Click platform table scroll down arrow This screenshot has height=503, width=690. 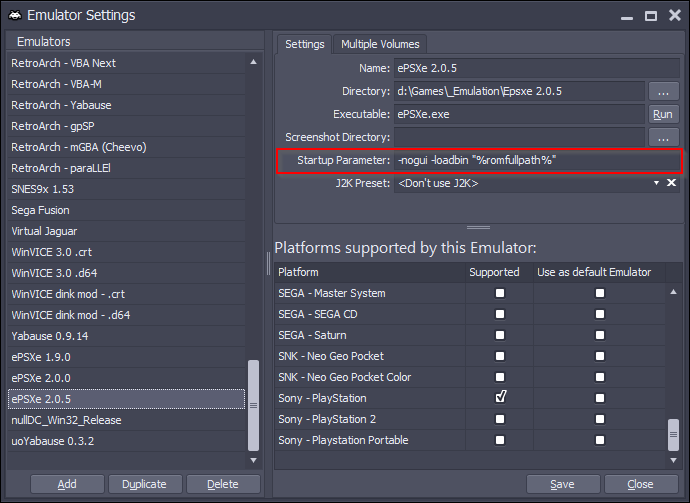673,460
